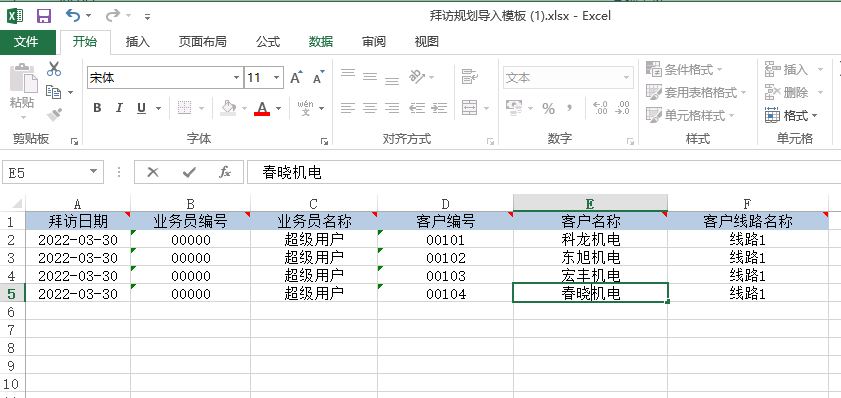Click the formula bar text 春晓机电
The width and height of the screenshot is (841, 398).
coord(292,172)
